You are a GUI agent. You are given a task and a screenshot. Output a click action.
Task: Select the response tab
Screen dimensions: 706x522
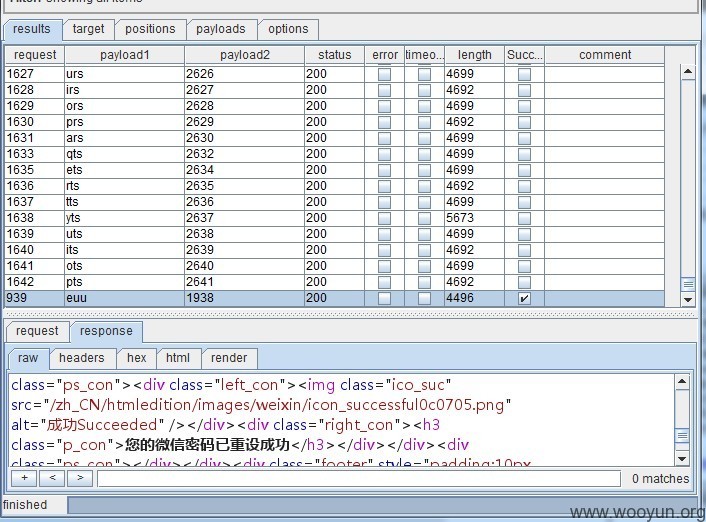[106, 331]
